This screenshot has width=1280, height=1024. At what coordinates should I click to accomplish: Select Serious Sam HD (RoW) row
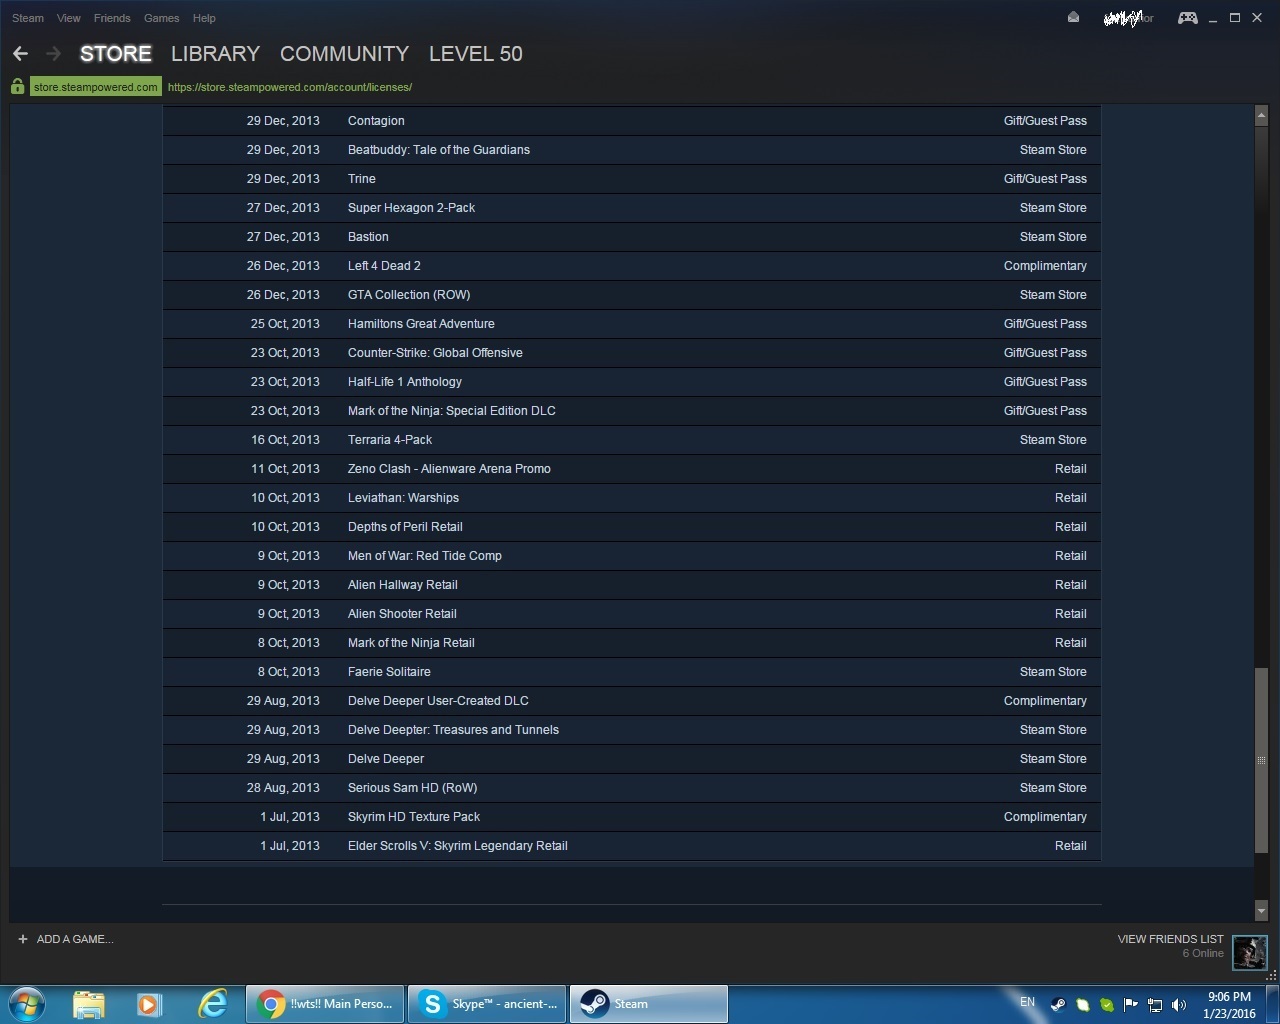(x=631, y=788)
